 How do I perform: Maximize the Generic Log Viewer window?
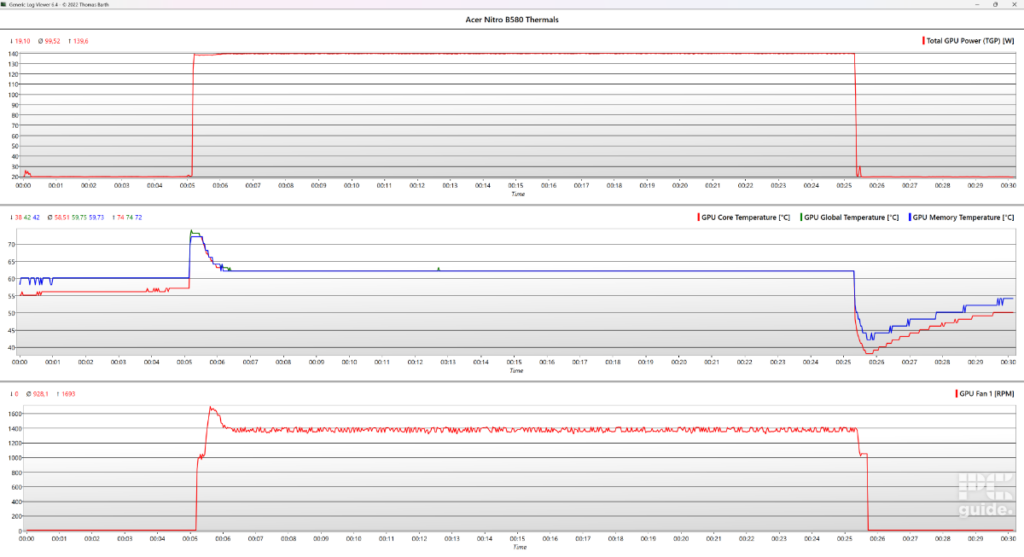click(995, 4)
